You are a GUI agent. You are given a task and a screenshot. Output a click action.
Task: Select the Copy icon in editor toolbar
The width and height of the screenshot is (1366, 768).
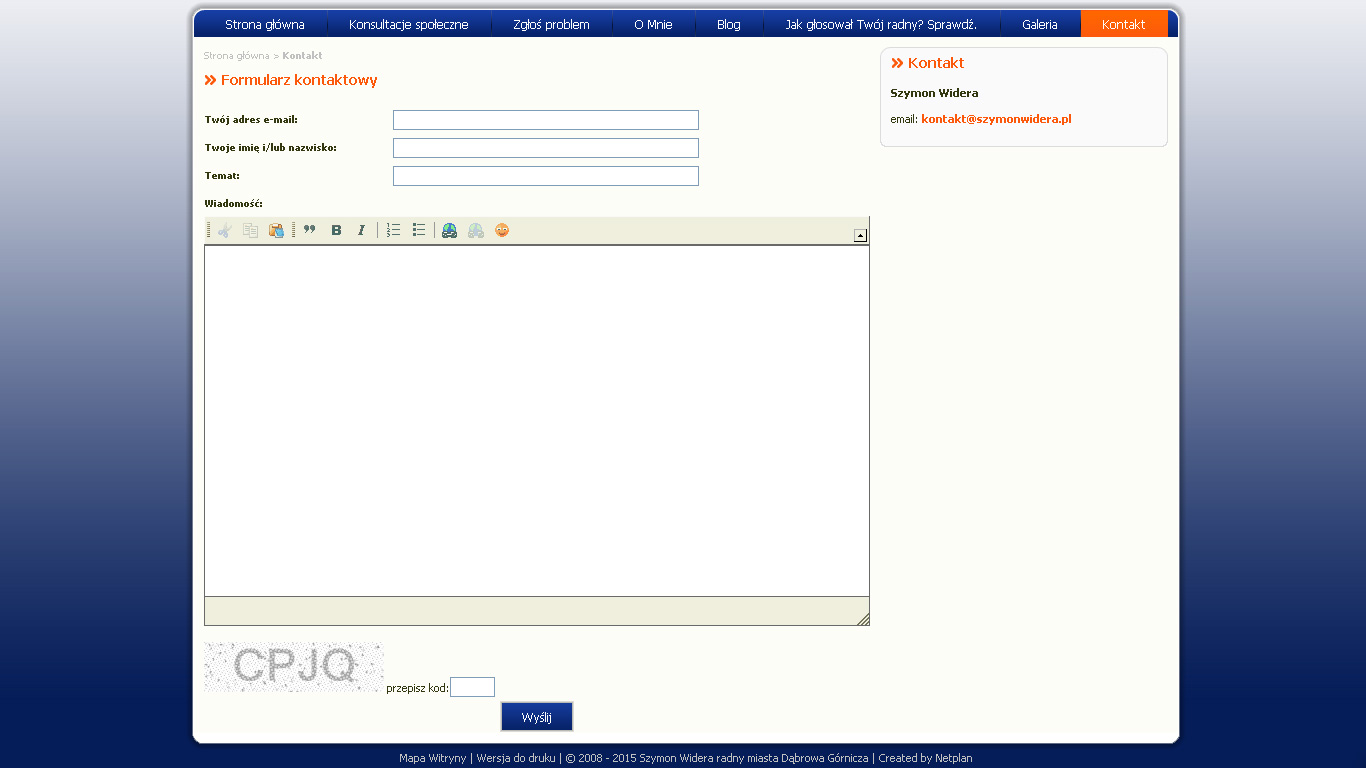click(250, 230)
